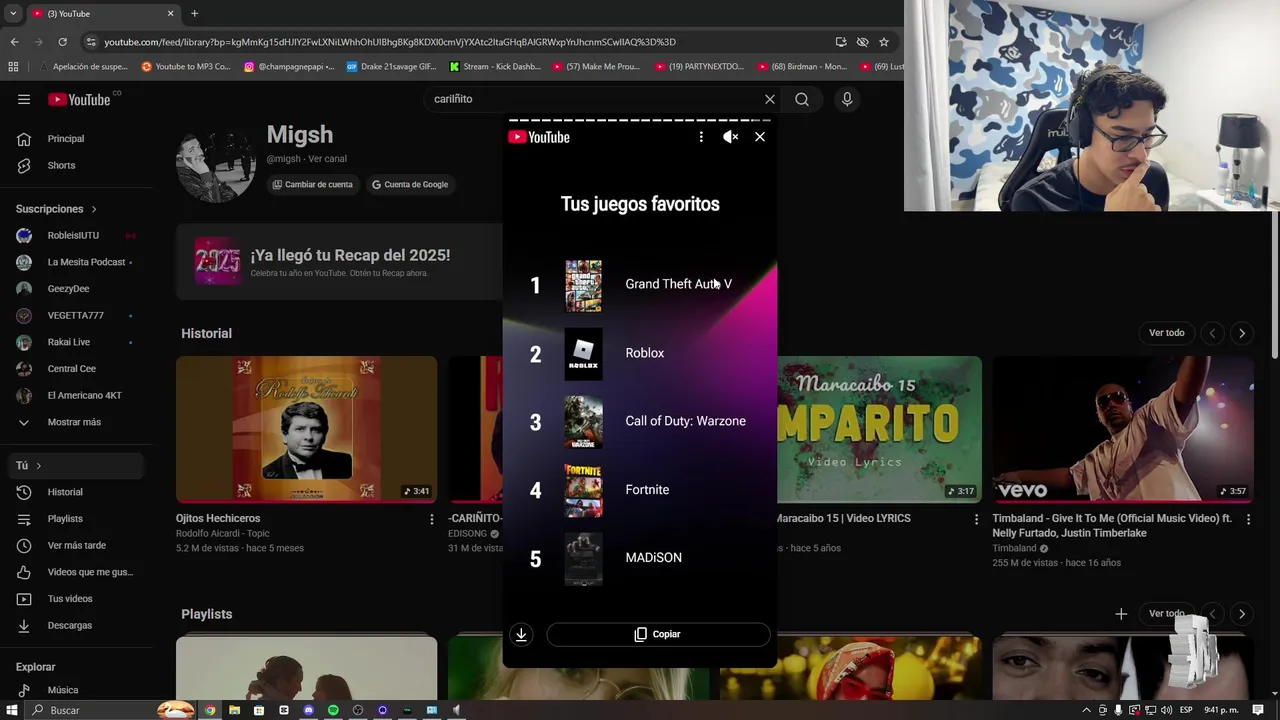Open the YouTube hamburger guide menu
Viewport: 1280px width, 720px height.
click(x=24, y=99)
